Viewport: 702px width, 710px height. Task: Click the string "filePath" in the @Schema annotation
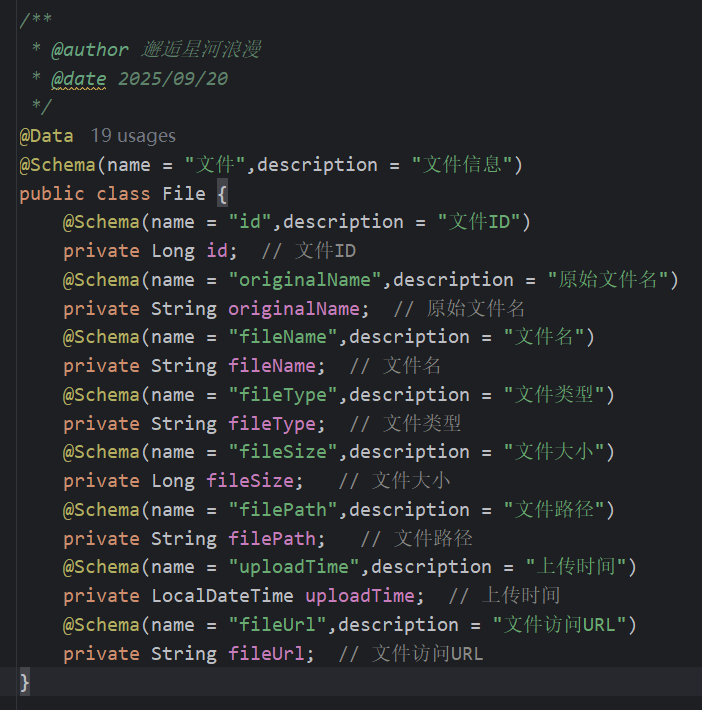pyautogui.click(x=283, y=510)
